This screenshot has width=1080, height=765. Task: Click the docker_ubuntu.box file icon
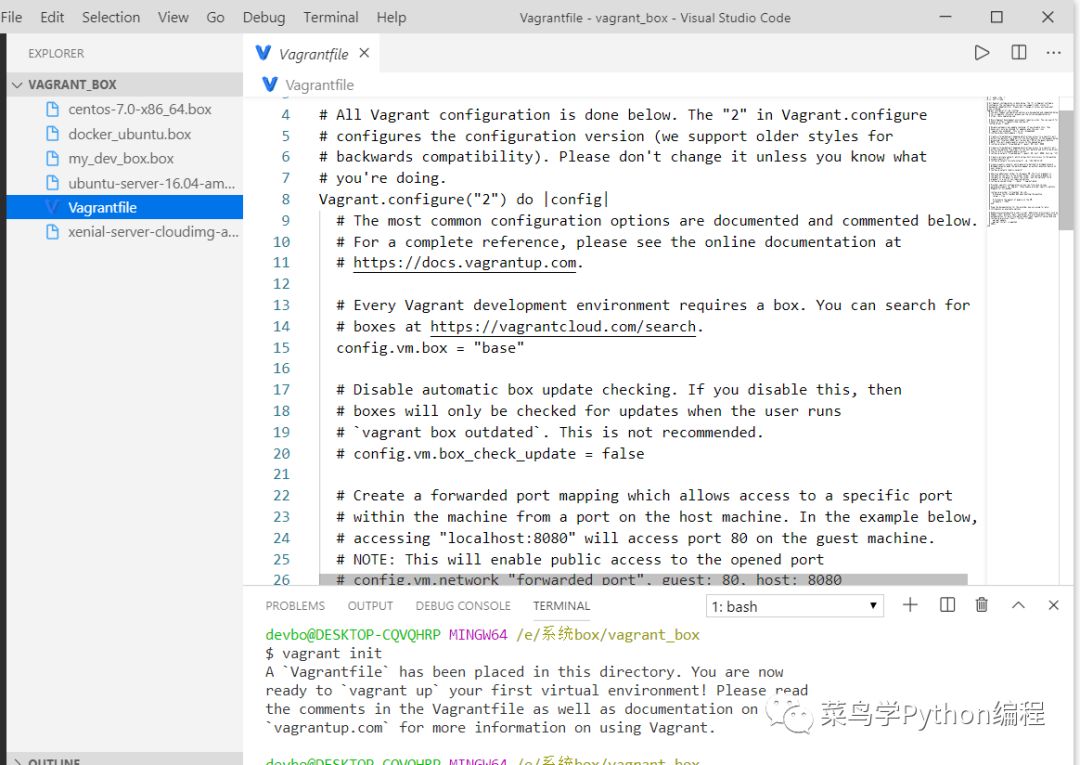pyautogui.click(x=52, y=134)
